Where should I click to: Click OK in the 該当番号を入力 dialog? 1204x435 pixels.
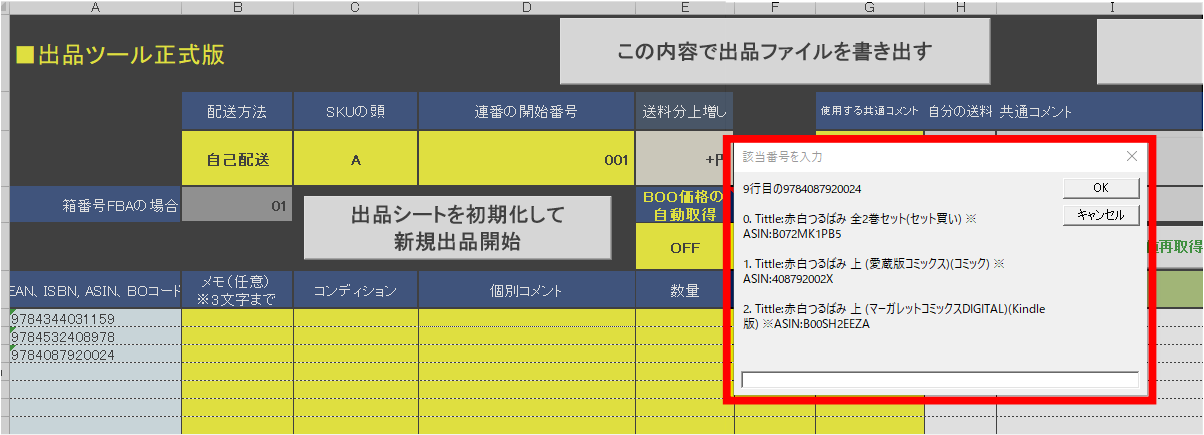pos(1100,188)
